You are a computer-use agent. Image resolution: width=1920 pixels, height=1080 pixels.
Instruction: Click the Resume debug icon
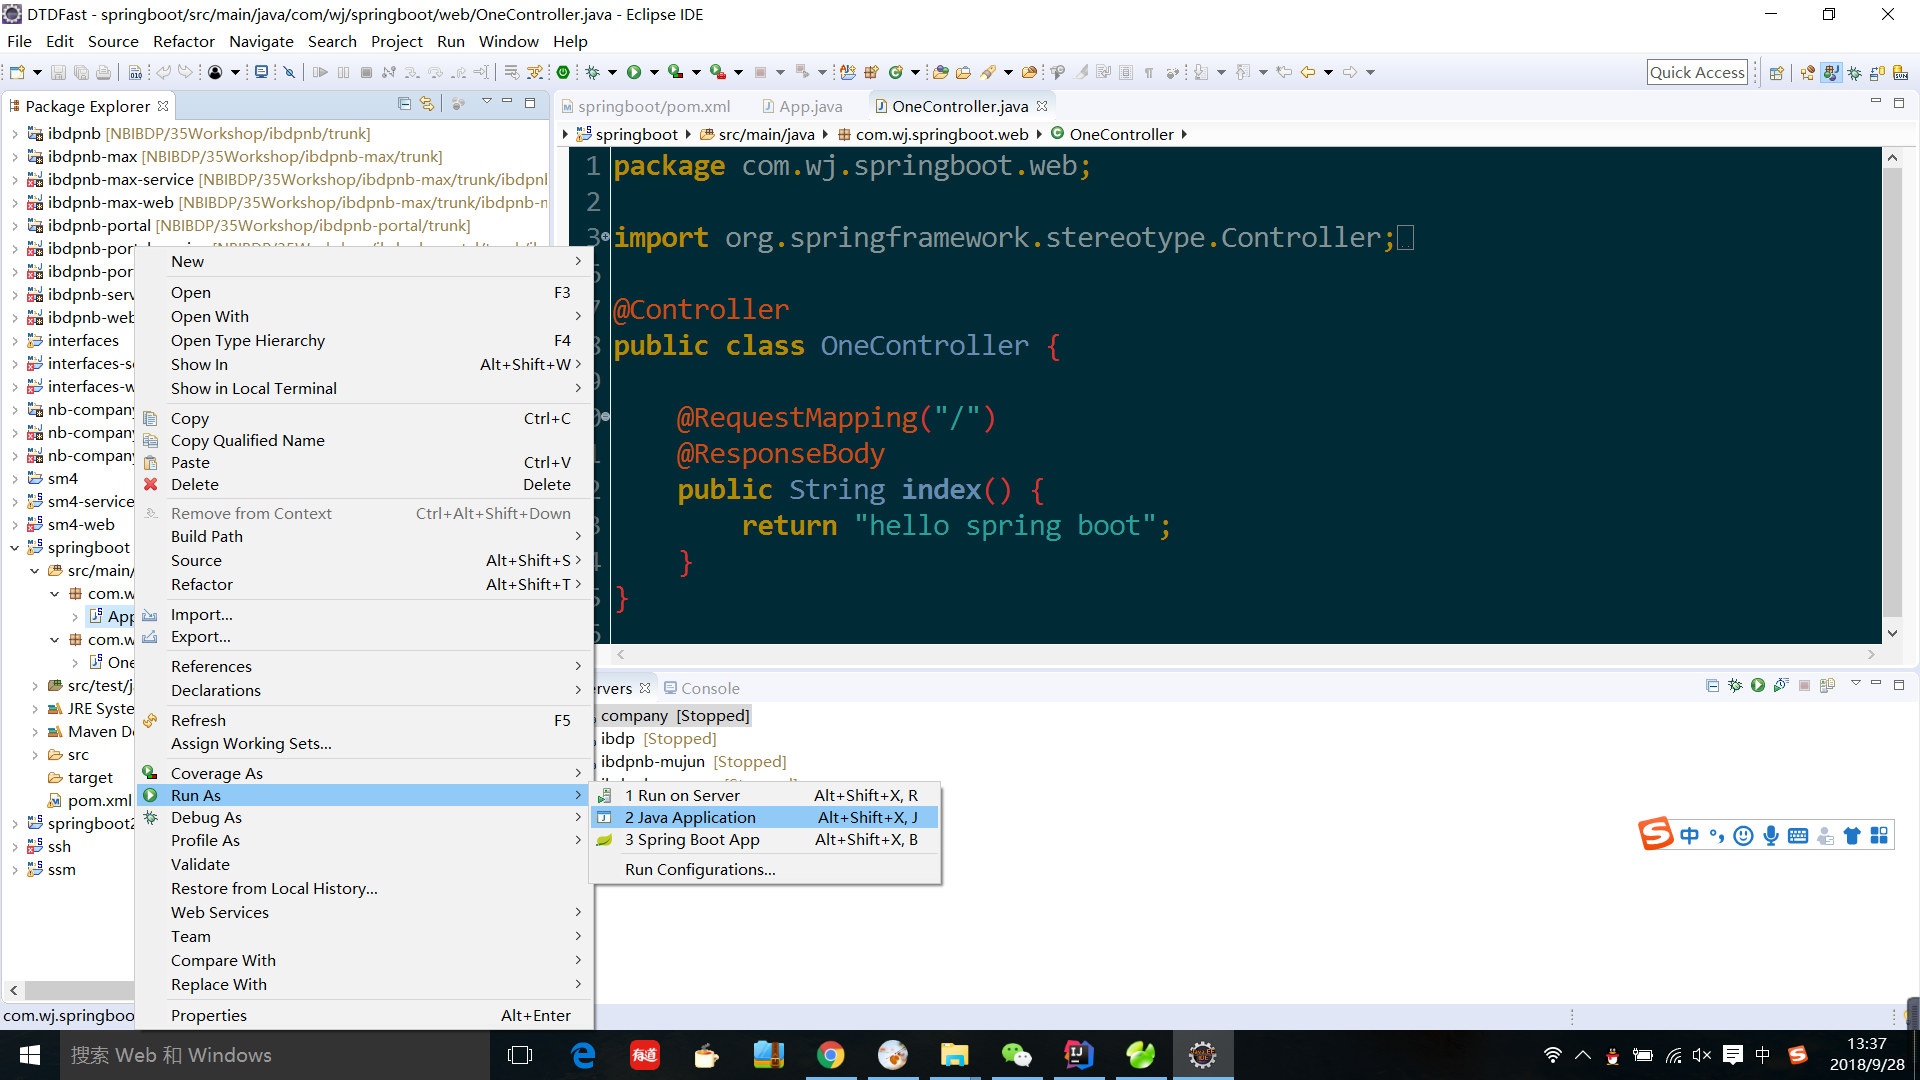pyautogui.click(x=320, y=72)
